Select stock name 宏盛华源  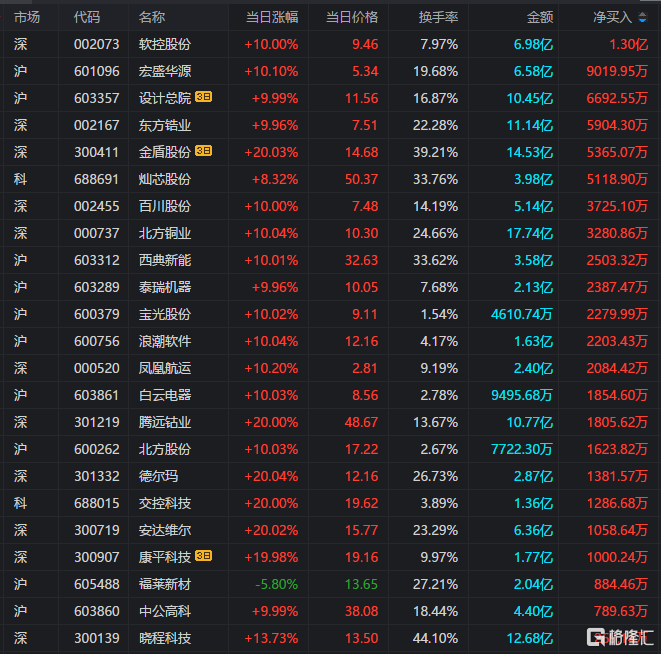point(165,71)
